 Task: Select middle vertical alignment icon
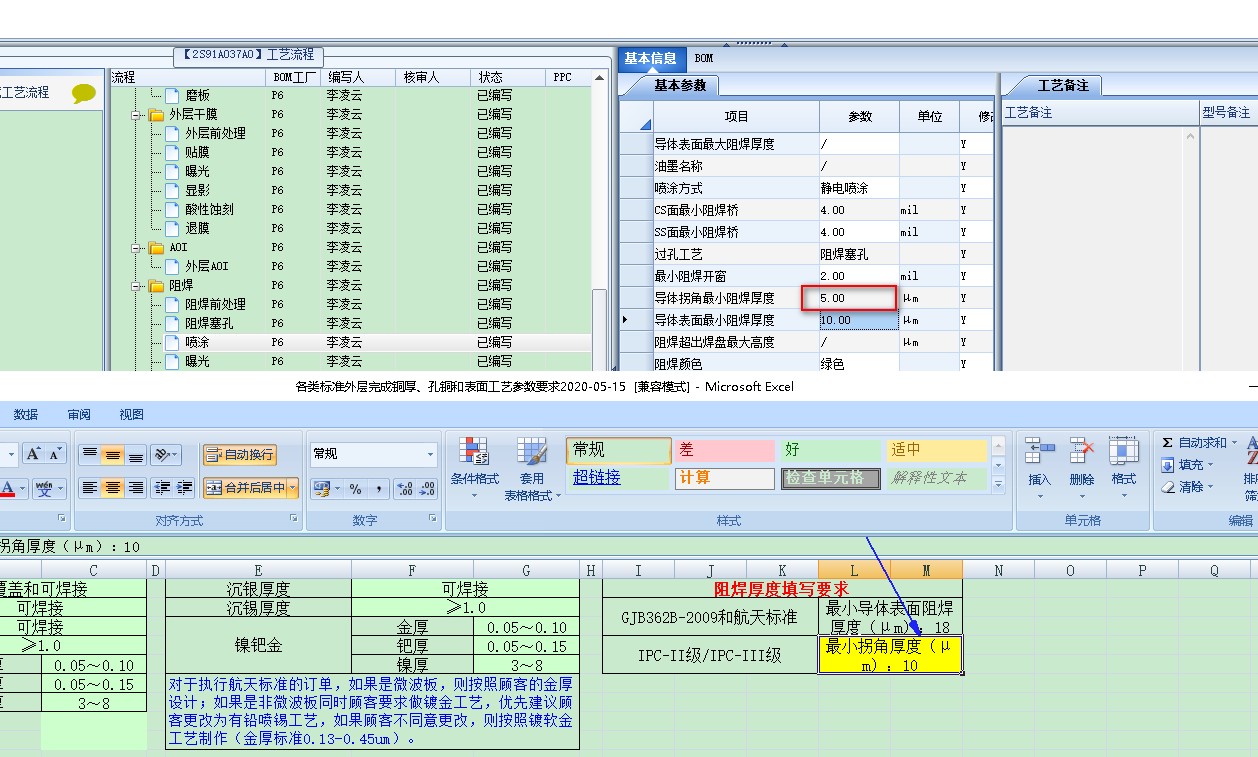click(113, 455)
